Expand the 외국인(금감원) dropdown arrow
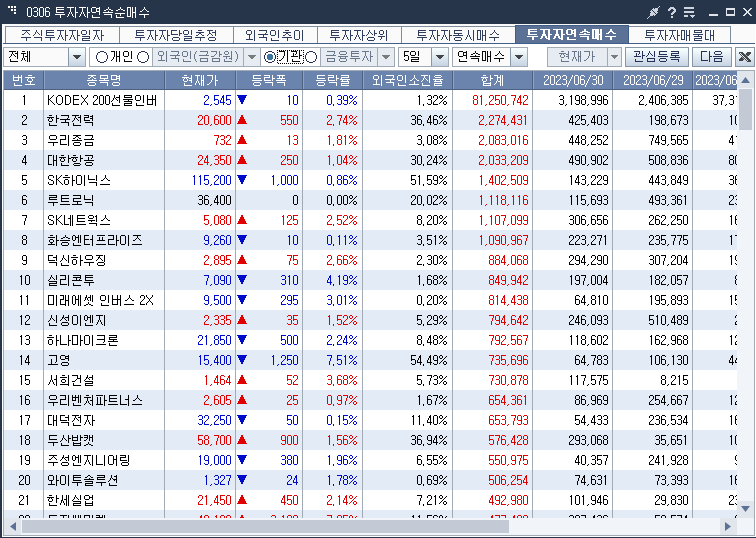 252,57
